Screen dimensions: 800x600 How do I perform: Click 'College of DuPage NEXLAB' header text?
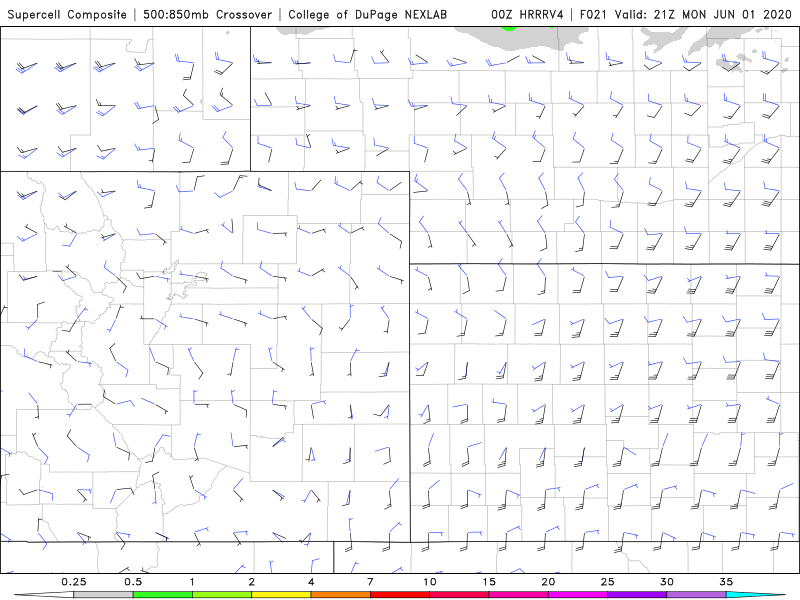pyautogui.click(x=367, y=14)
